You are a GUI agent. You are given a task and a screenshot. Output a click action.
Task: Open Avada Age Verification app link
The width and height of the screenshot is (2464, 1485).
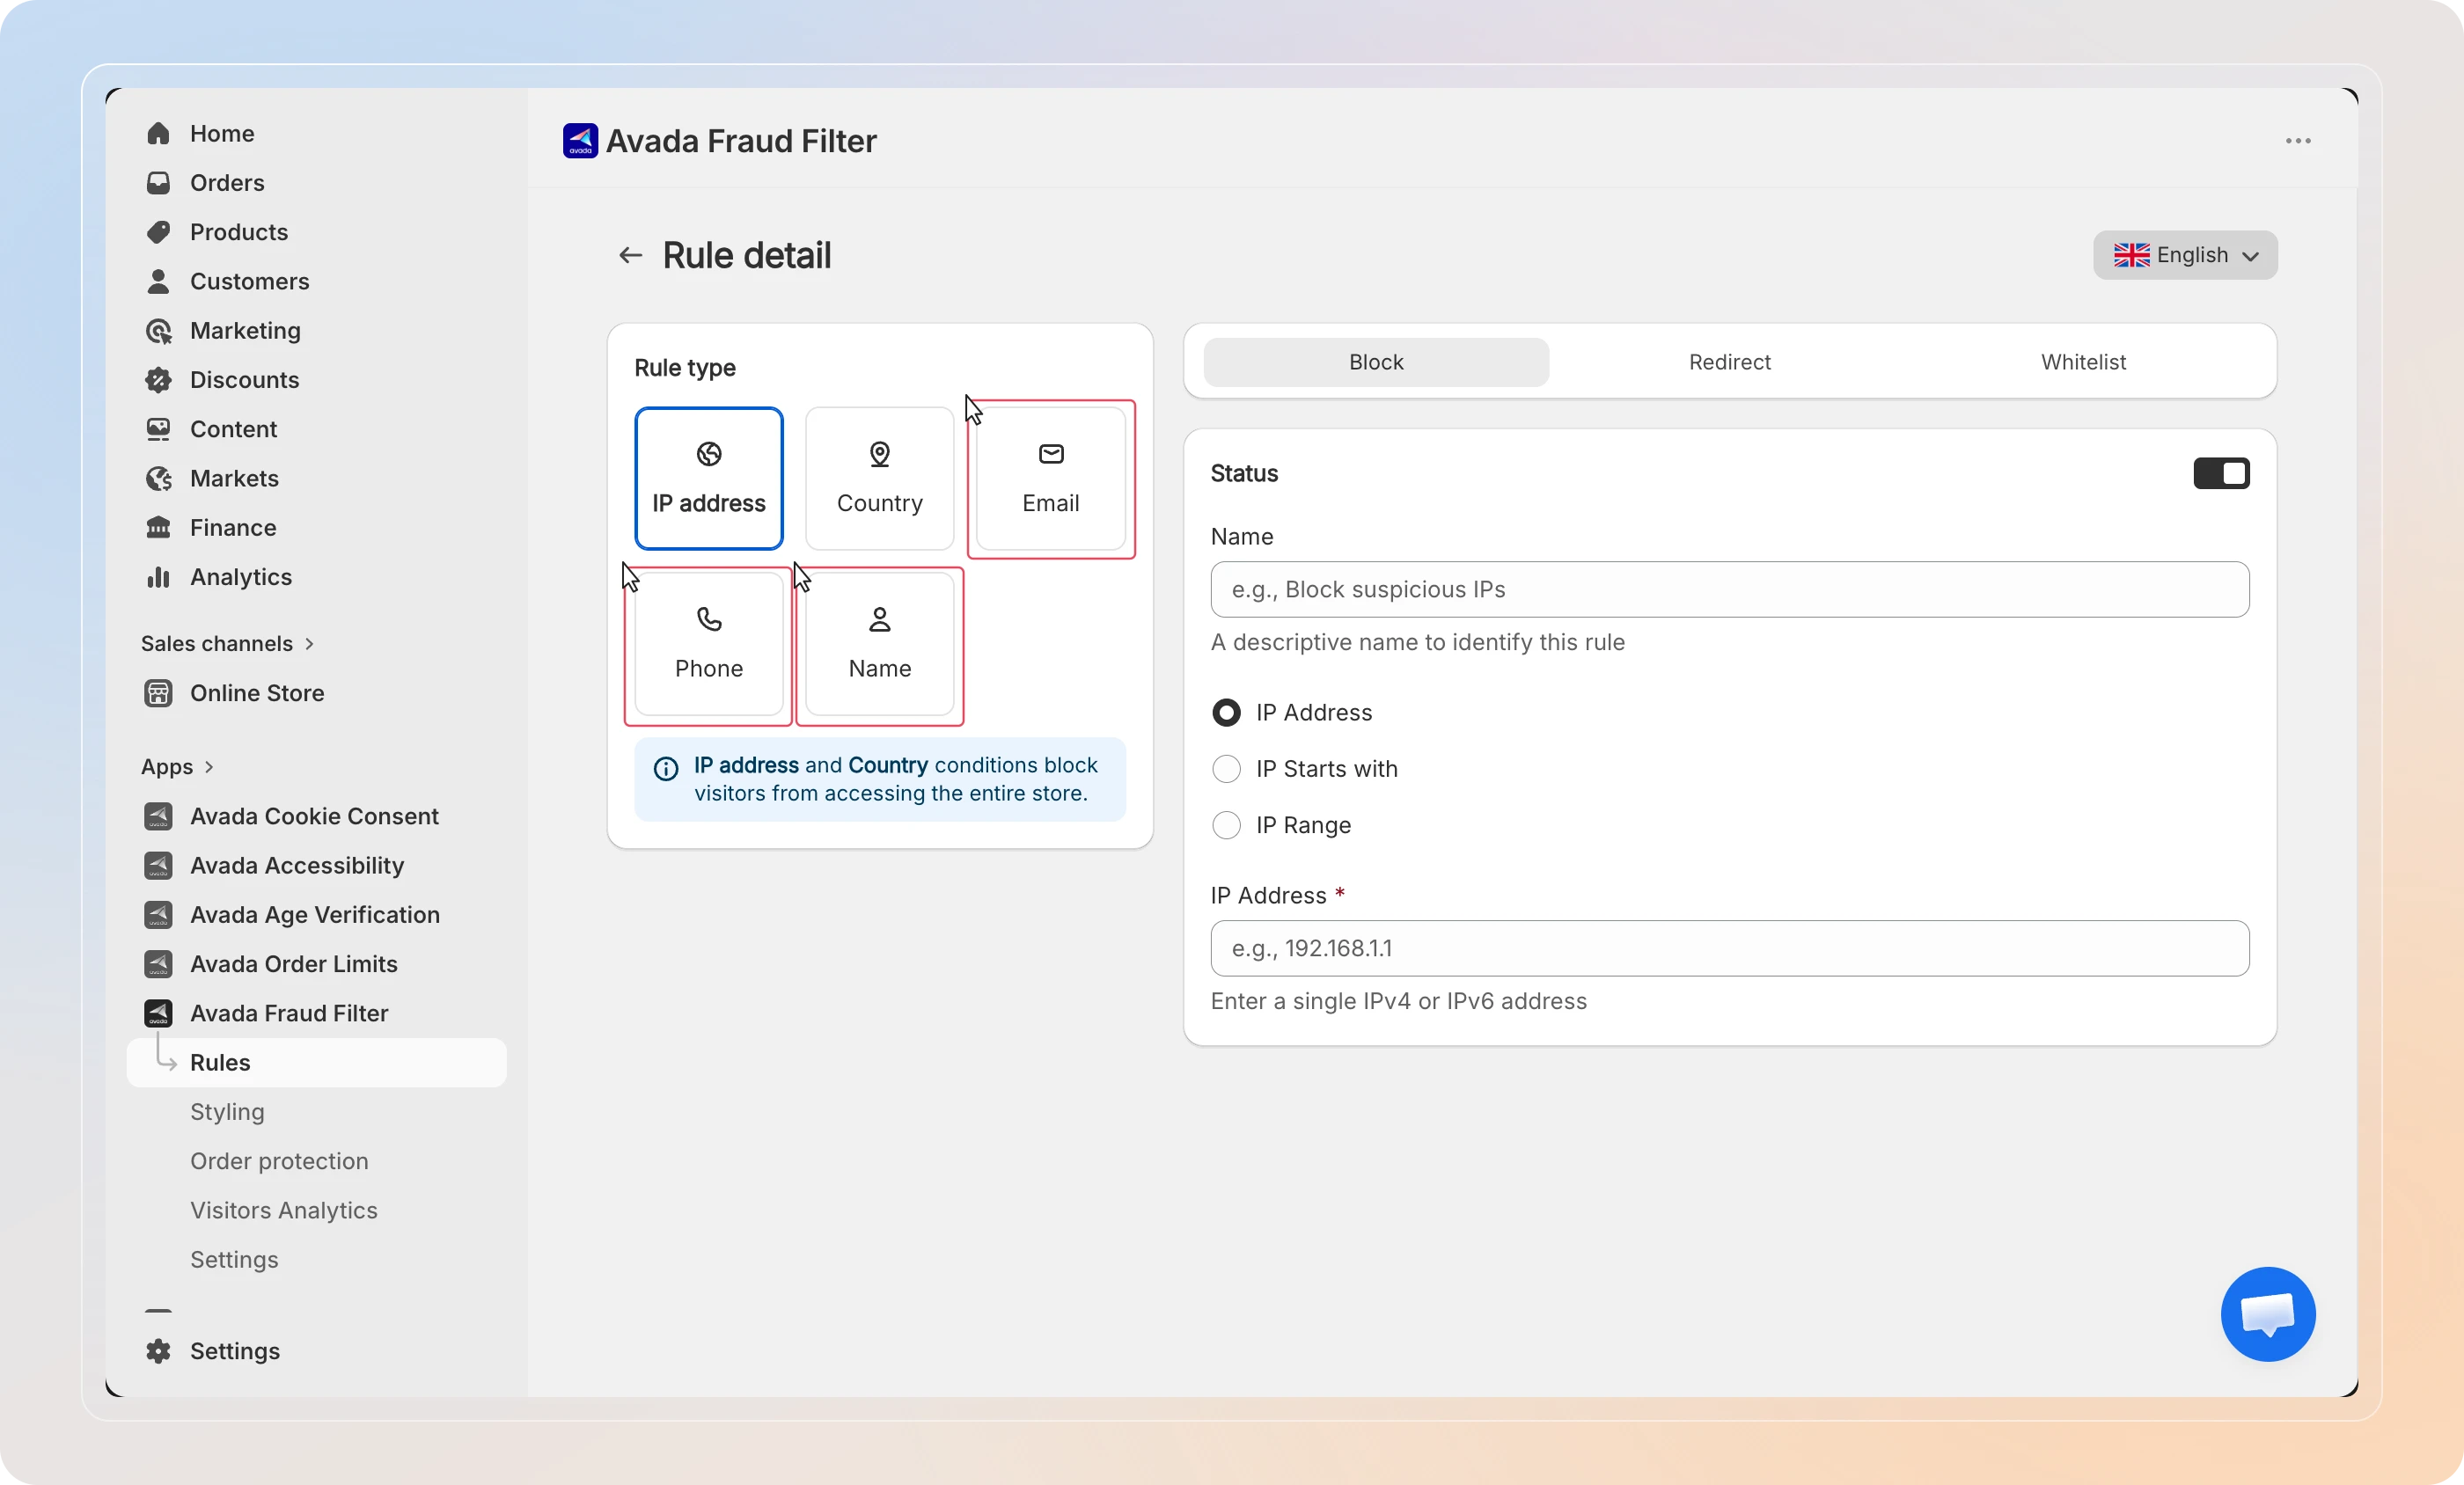click(x=315, y=914)
